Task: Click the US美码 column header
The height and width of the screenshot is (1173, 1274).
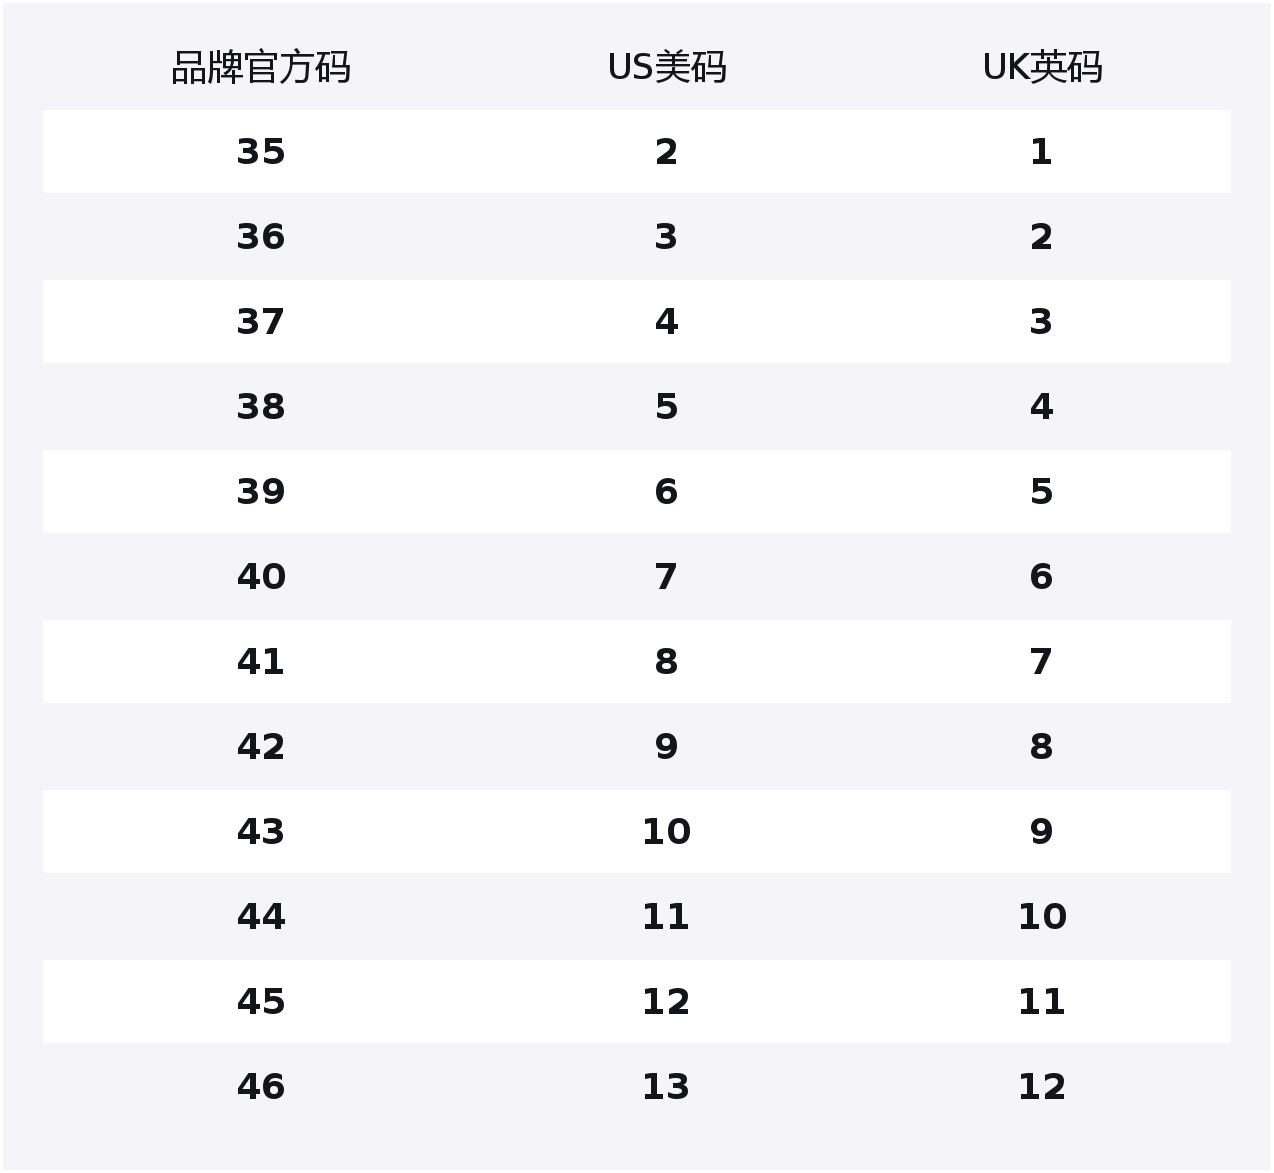Action: (x=667, y=68)
